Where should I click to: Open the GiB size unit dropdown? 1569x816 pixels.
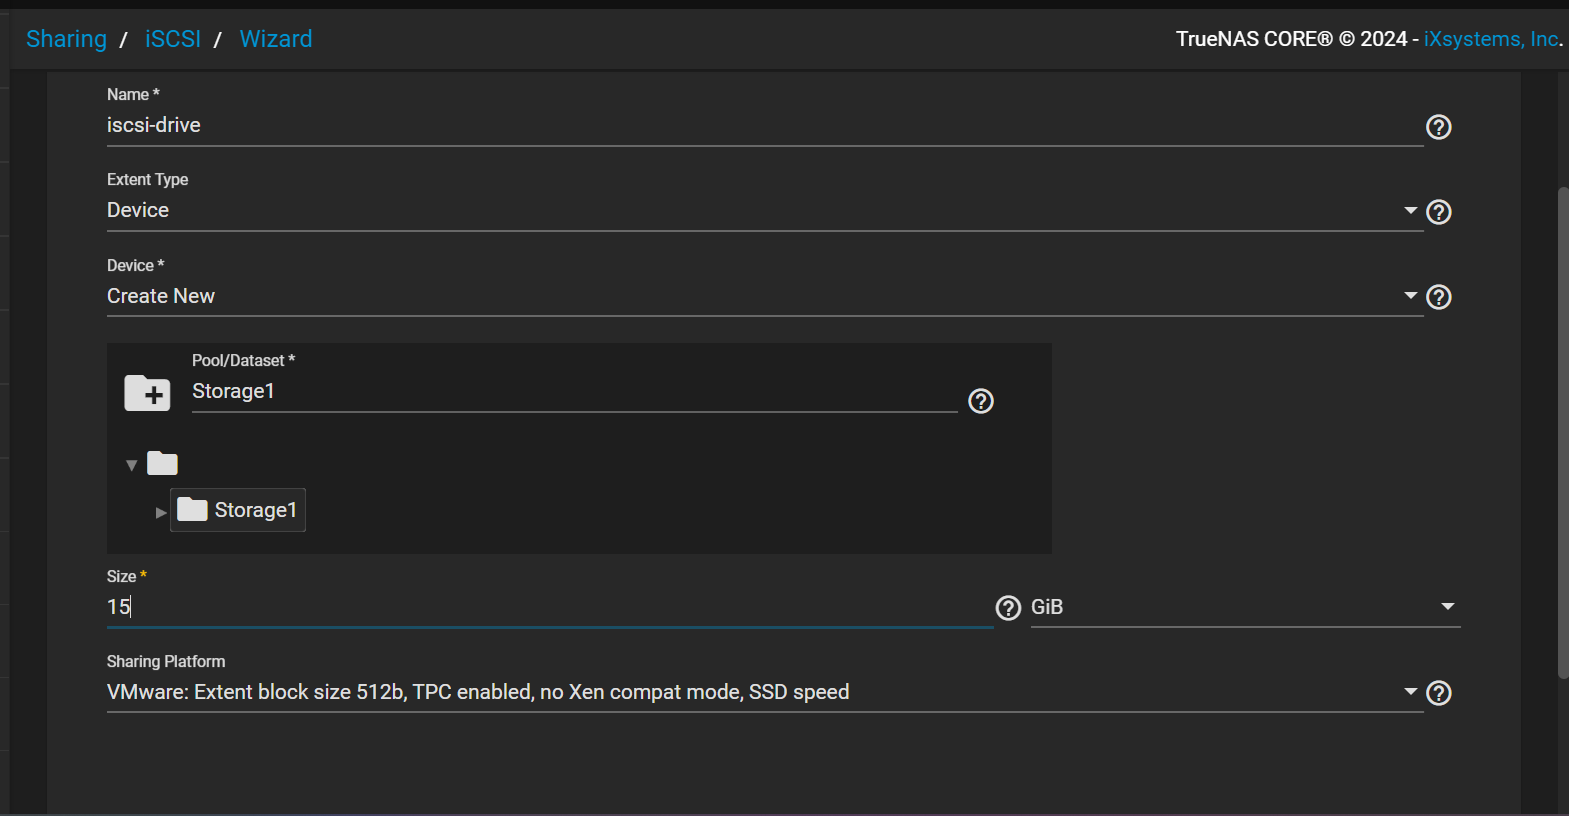pos(1245,607)
